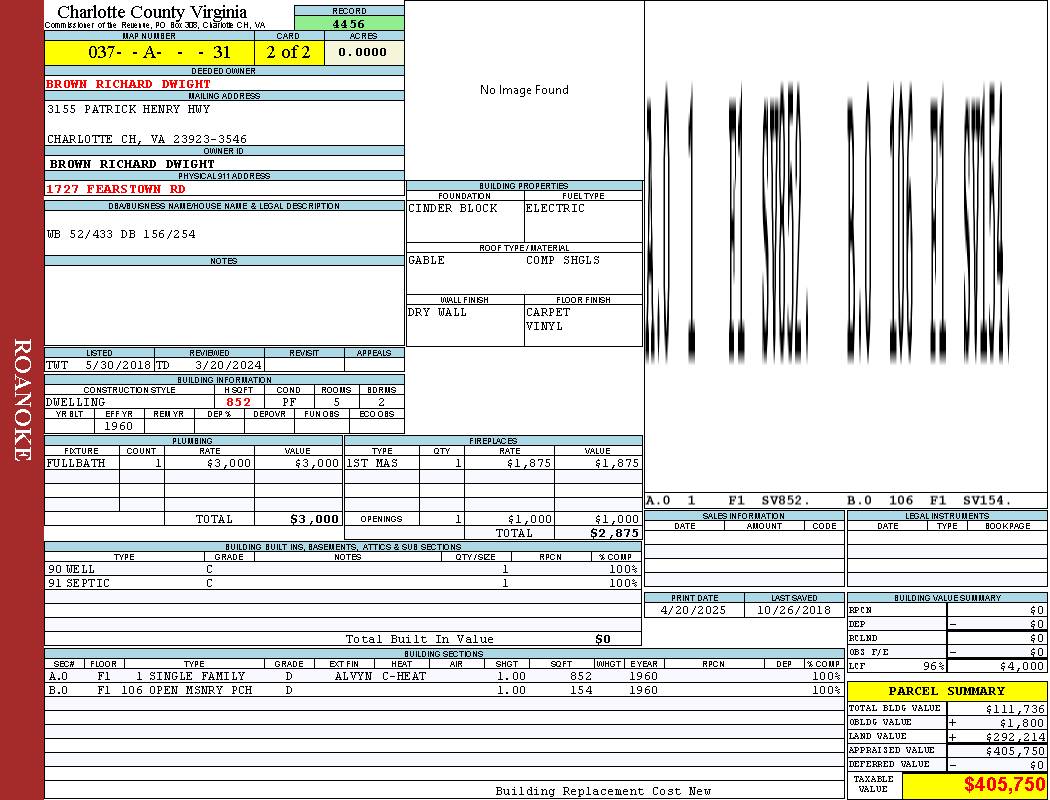Click the print date 4/20/2025

(x=689, y=609)
